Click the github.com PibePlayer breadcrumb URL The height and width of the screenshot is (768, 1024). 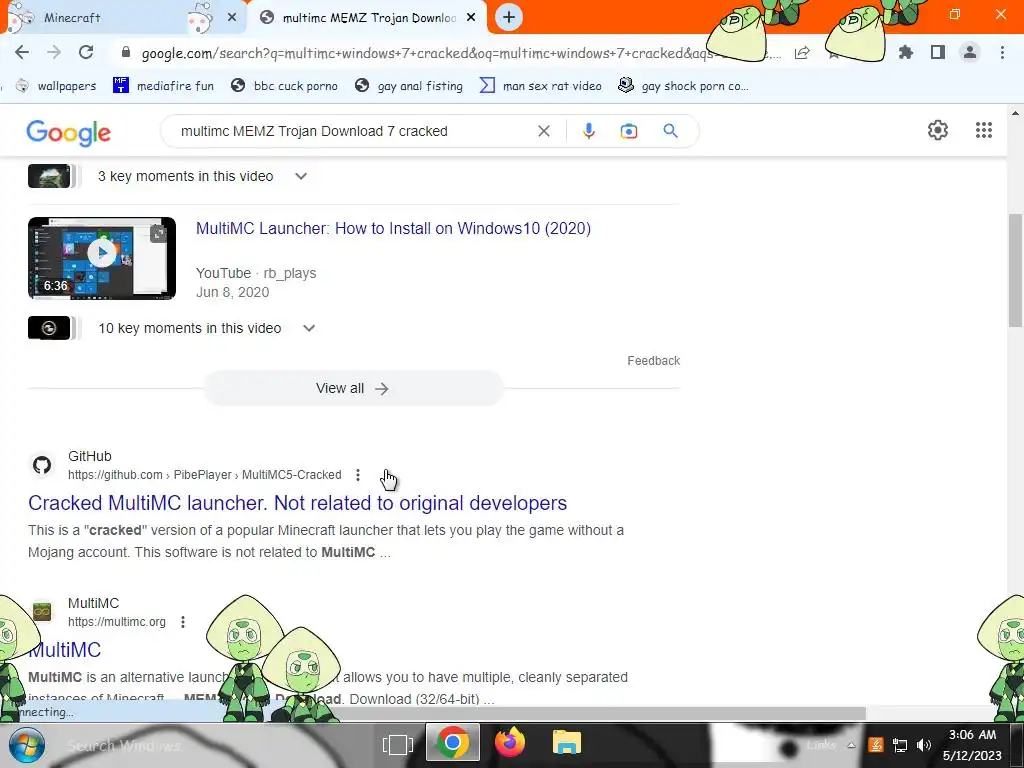coord(204,475)
